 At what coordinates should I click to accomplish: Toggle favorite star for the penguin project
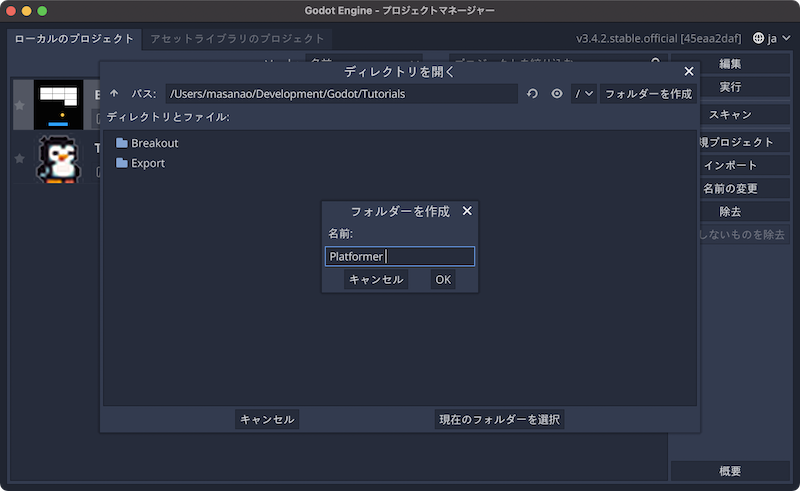pos(19,158)
